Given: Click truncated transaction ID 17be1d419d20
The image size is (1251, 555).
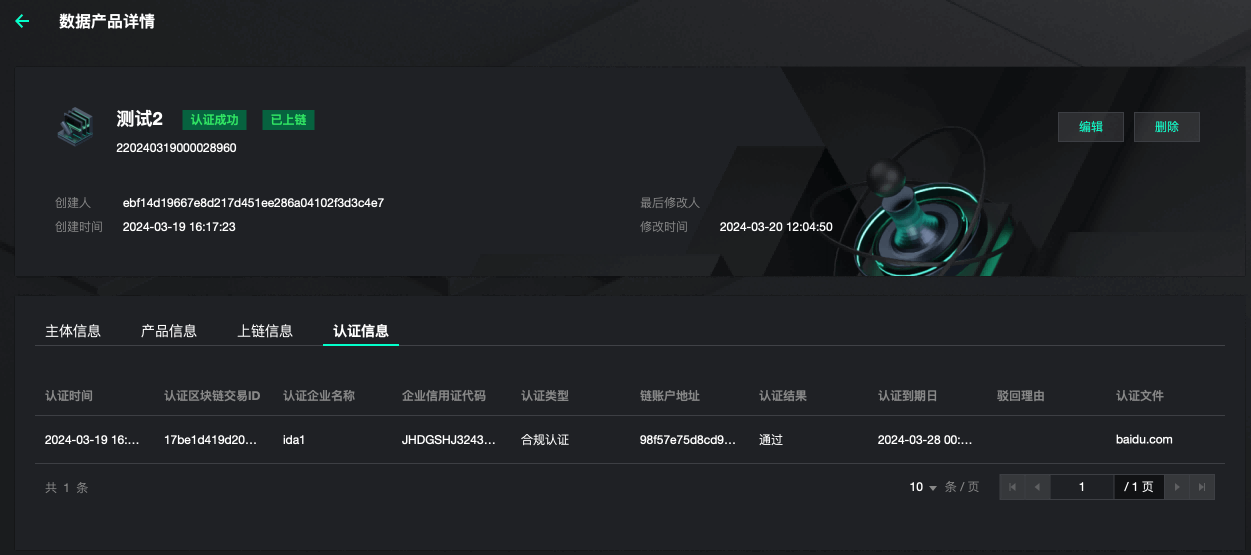Looking at the screenshot, I should [x=210, y=439].
